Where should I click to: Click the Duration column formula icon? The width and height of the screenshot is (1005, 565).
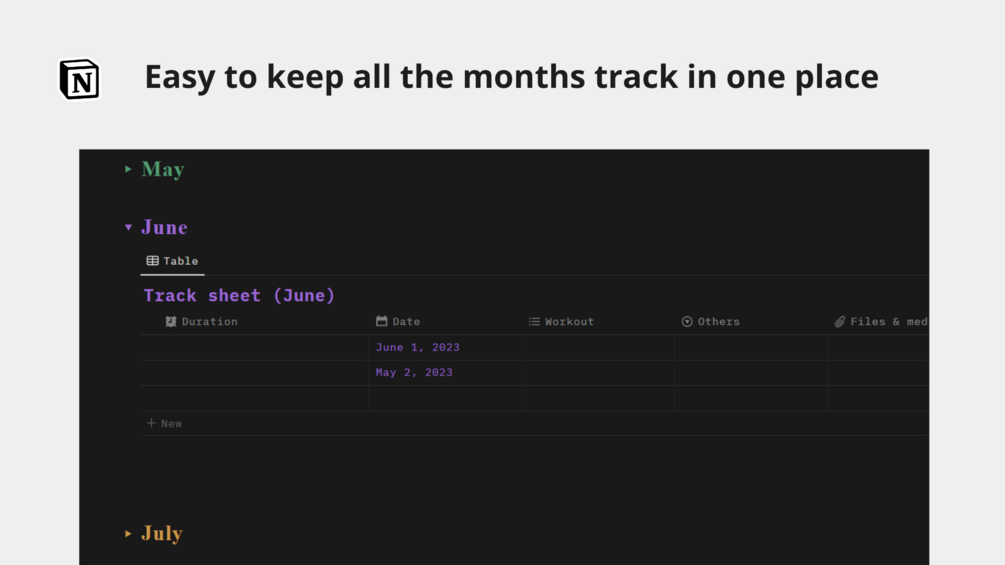click(171, 322)
